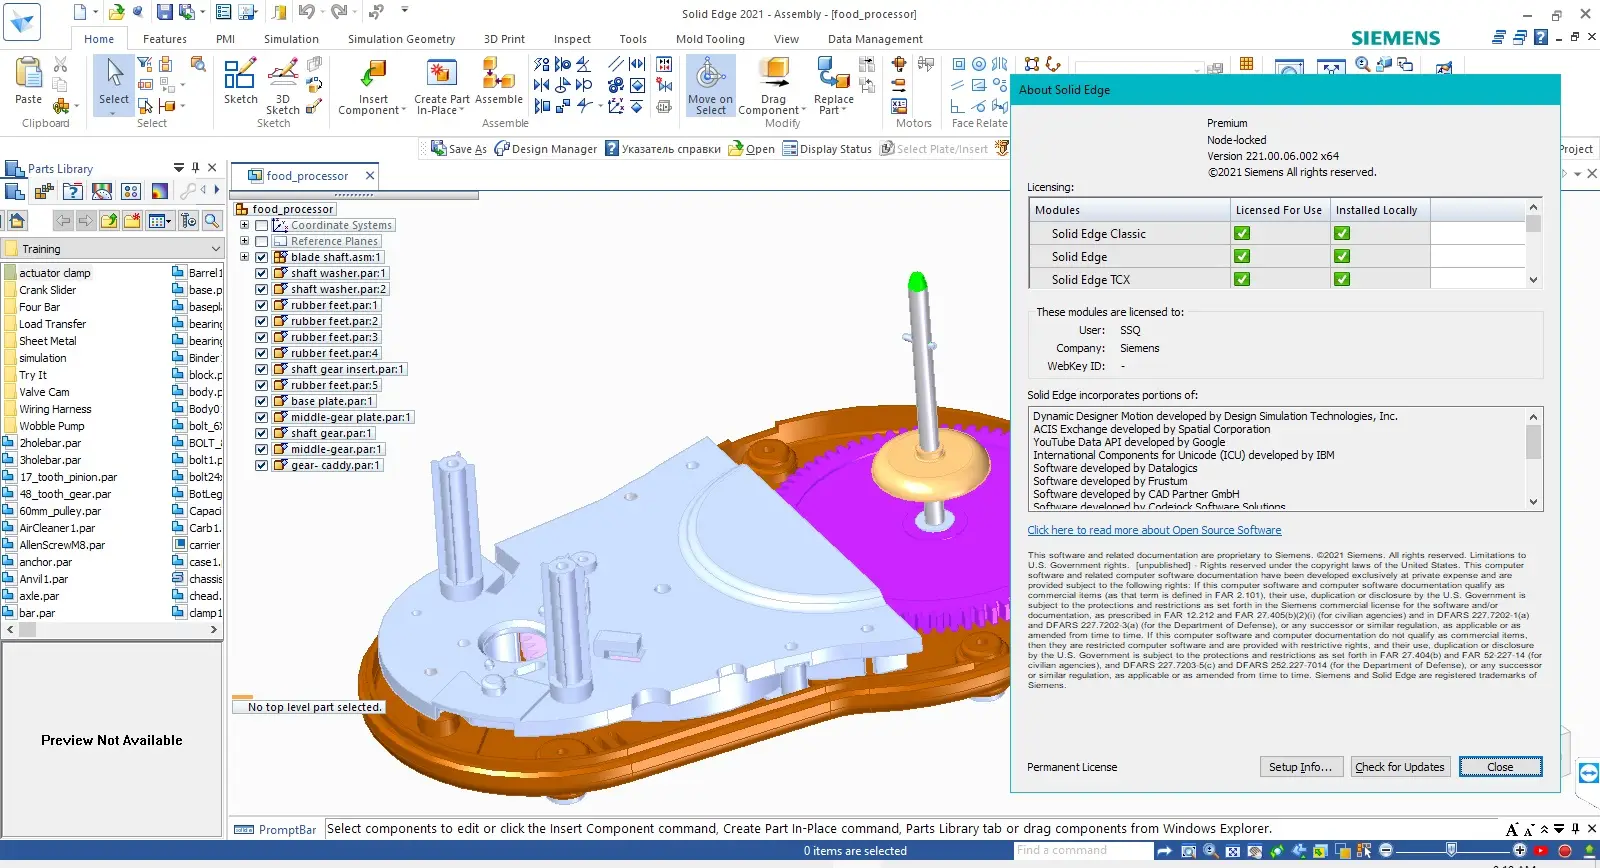
Task: Click Close in About Solid Edge dialog
Action: tap(1500, 767)
